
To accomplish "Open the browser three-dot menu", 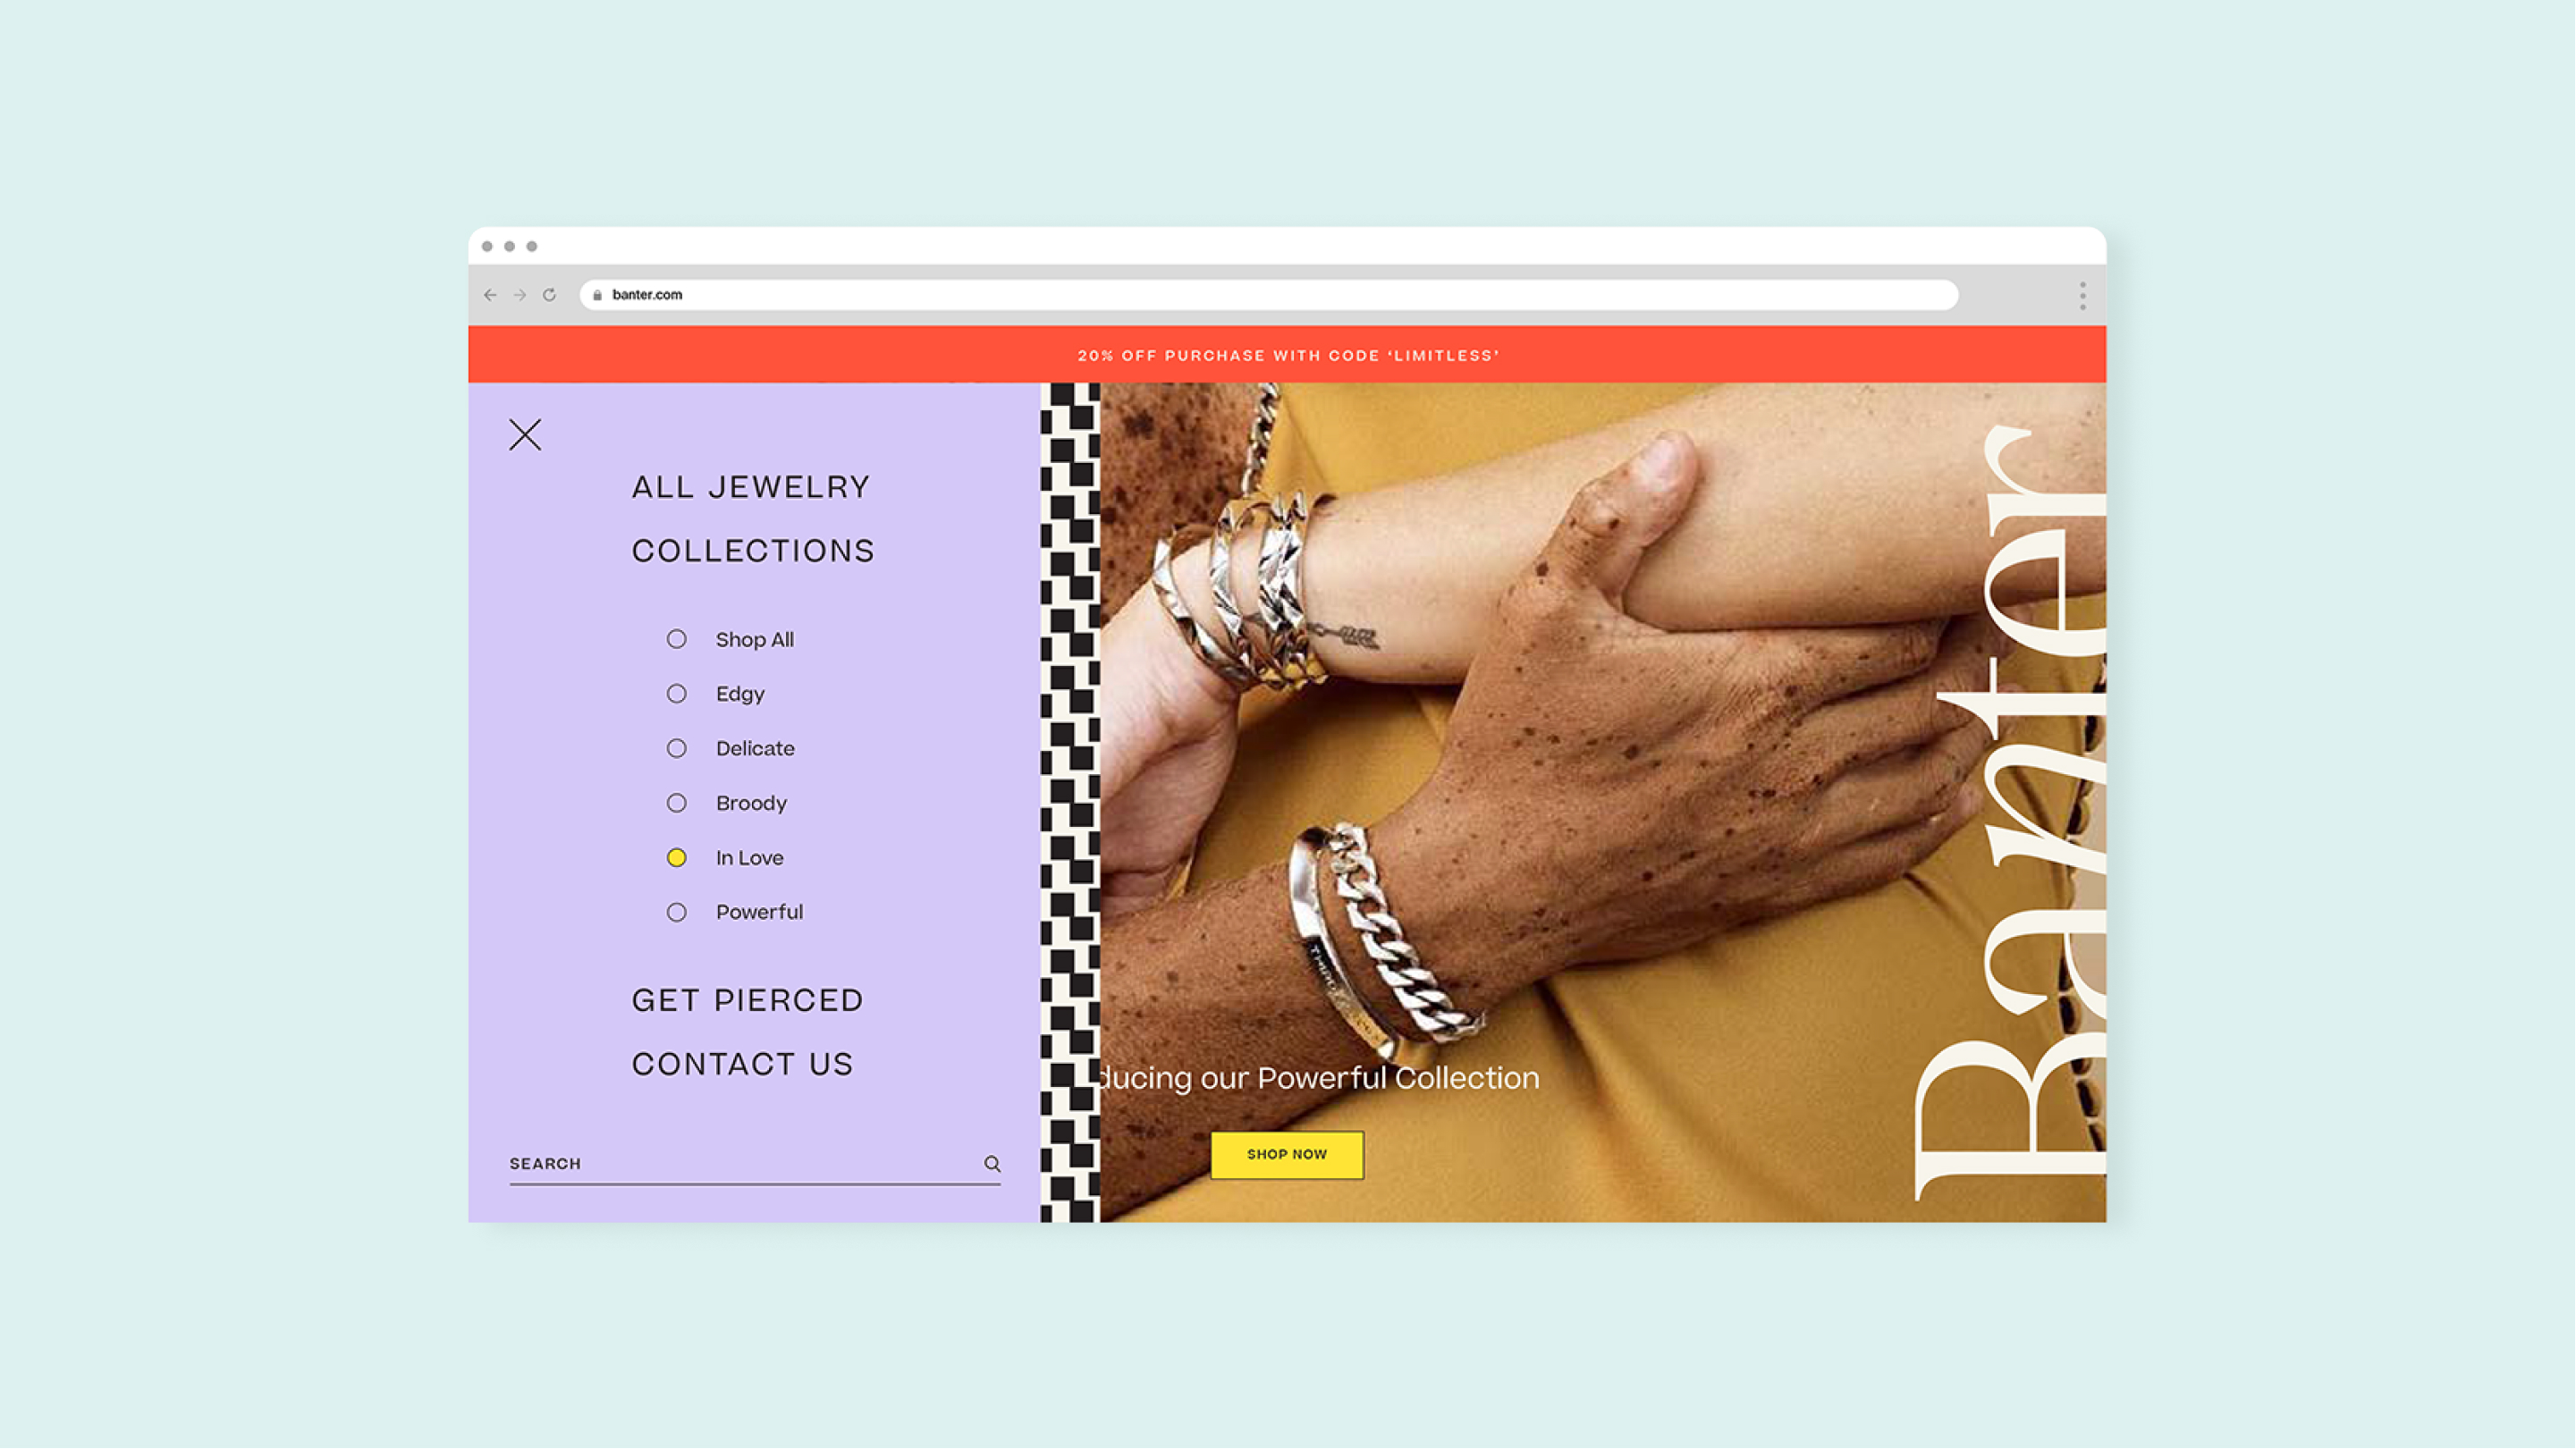I will point(2083,296).
